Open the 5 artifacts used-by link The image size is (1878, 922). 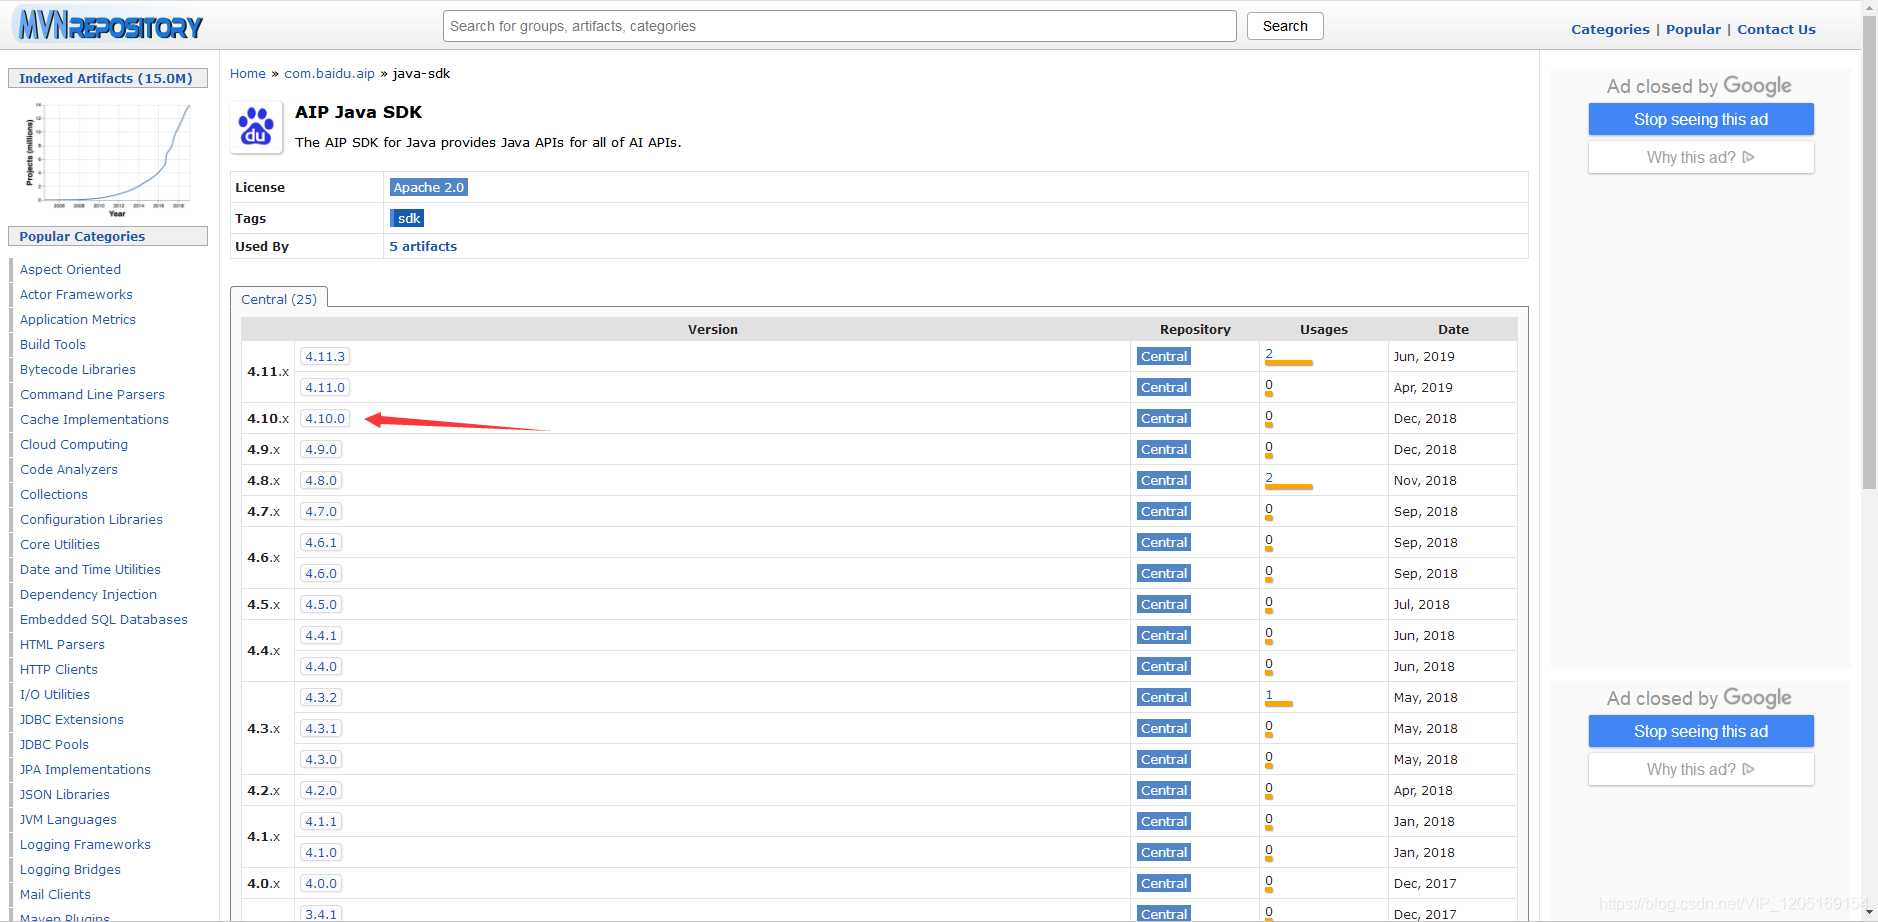(423, 246)
